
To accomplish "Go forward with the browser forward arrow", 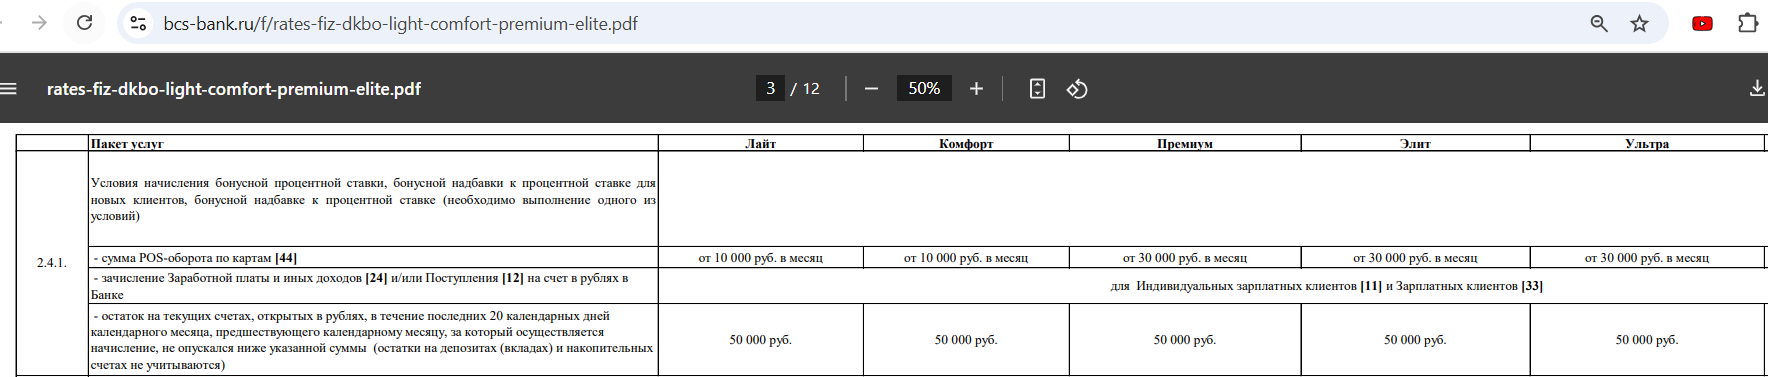I will point(39,23).
